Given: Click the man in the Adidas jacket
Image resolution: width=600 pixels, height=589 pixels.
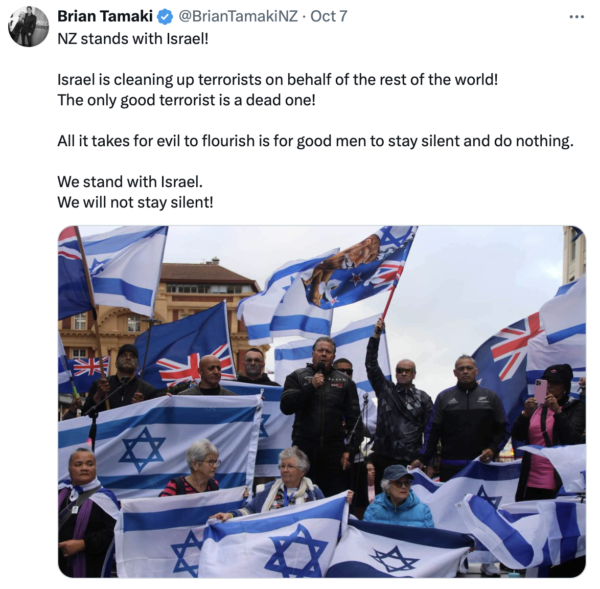Looking at the screenshot, I should pos(468,415).
